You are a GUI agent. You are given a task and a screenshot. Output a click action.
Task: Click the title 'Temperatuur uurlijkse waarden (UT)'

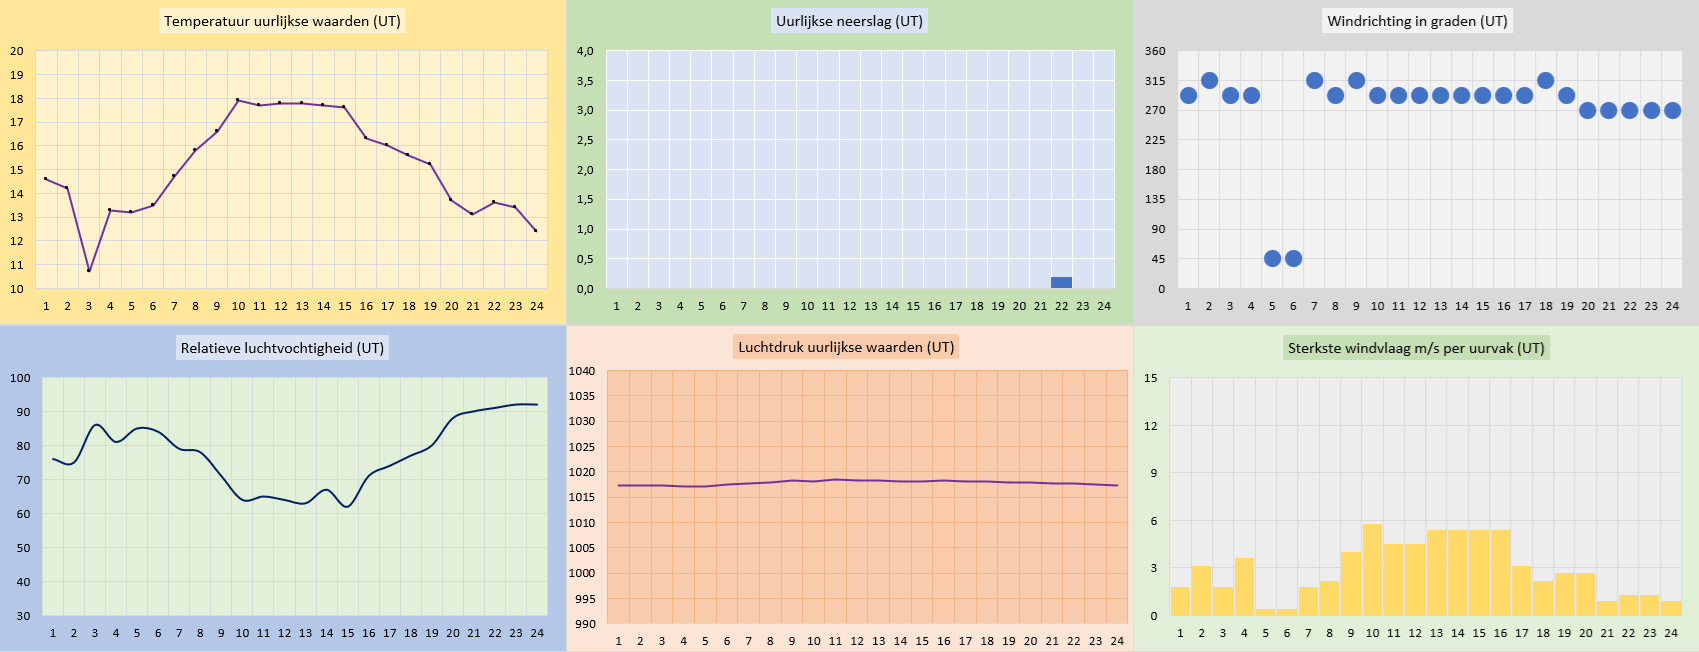pos(282,21)
